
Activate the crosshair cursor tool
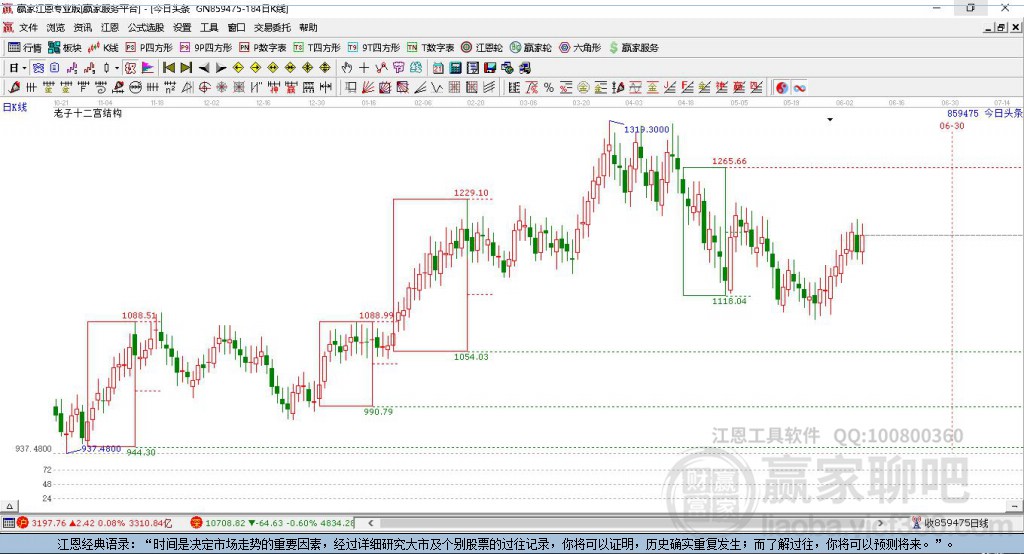(x=364, y=68)
